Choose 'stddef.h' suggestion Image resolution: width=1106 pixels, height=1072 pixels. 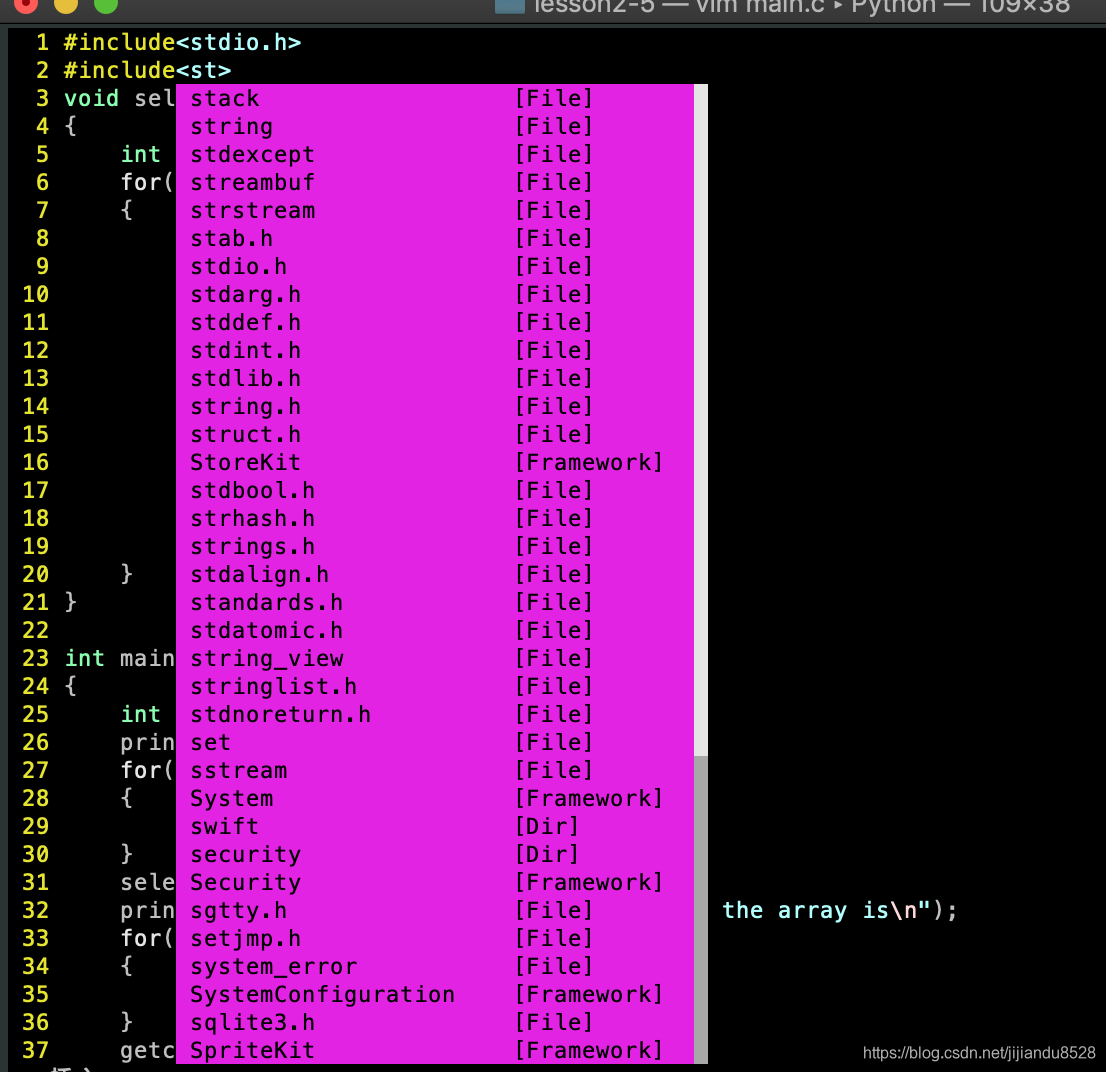pyautogui.click(x=434, y=322)
